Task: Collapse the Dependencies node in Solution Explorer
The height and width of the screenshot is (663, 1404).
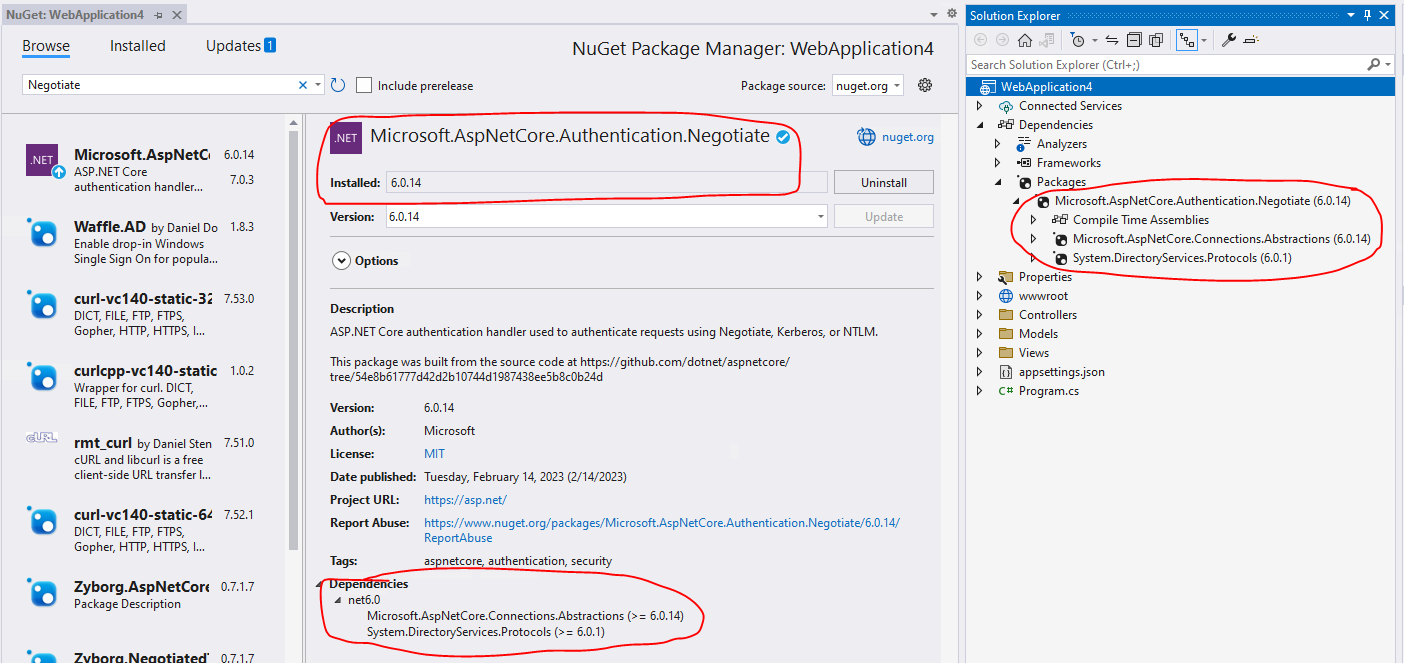Action: click(x=980, y=125)
